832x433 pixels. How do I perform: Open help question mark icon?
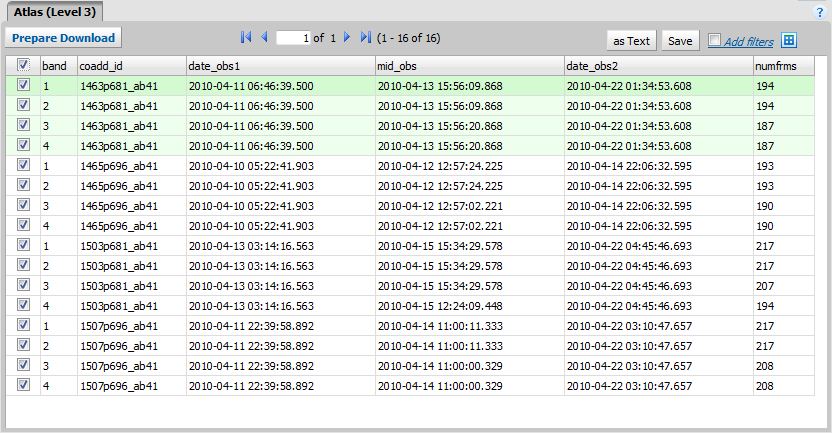point(820,12)
